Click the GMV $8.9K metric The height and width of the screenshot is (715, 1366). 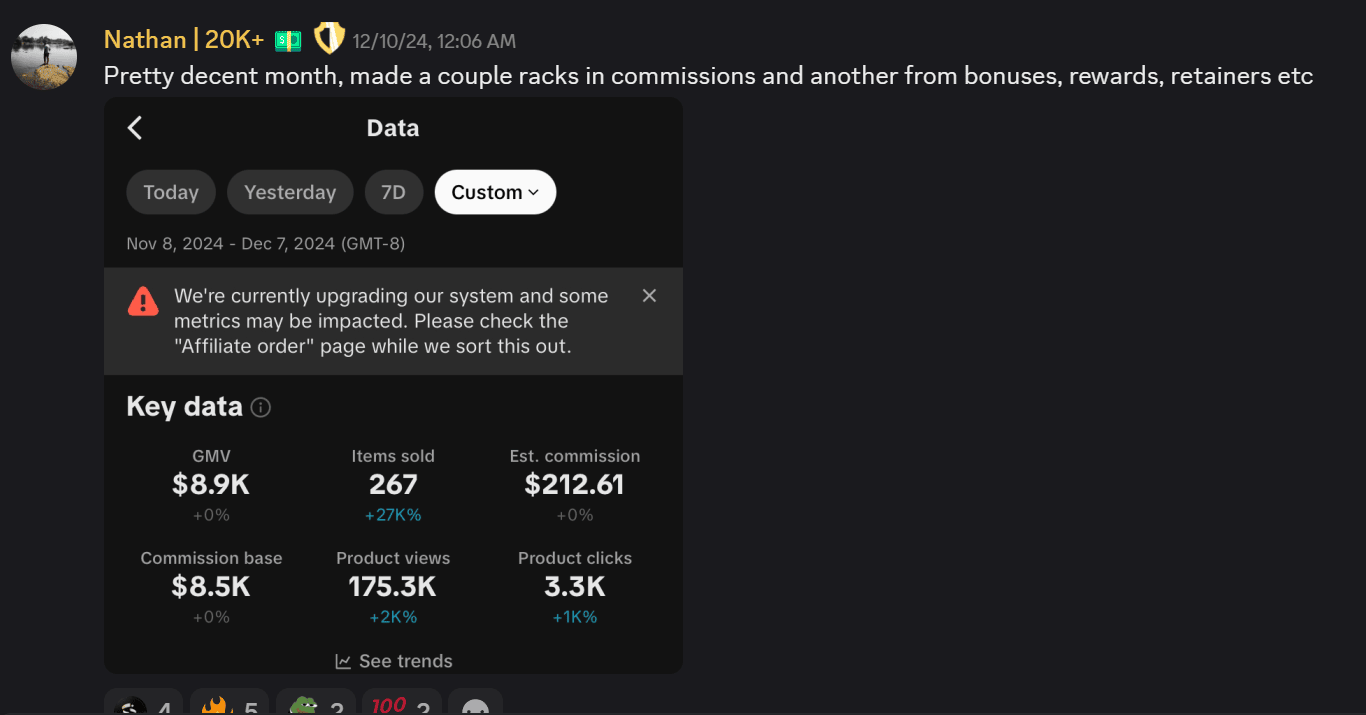click(211, 485)
